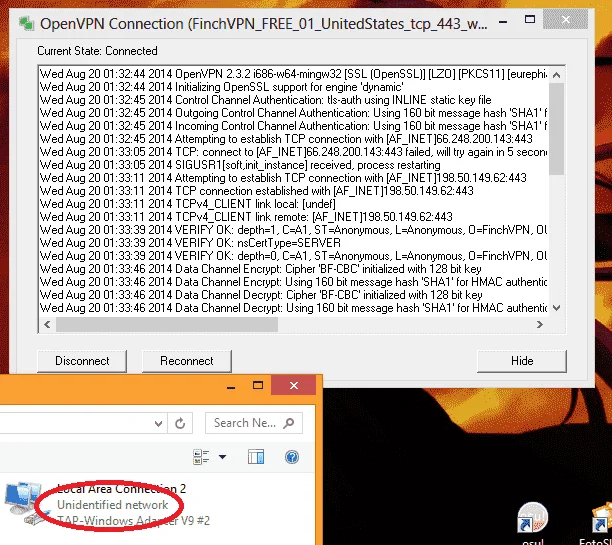Click 'Current State: Connected' status text
The width and height of the screenshot is (612, 545).
click(x=97, y=51)
